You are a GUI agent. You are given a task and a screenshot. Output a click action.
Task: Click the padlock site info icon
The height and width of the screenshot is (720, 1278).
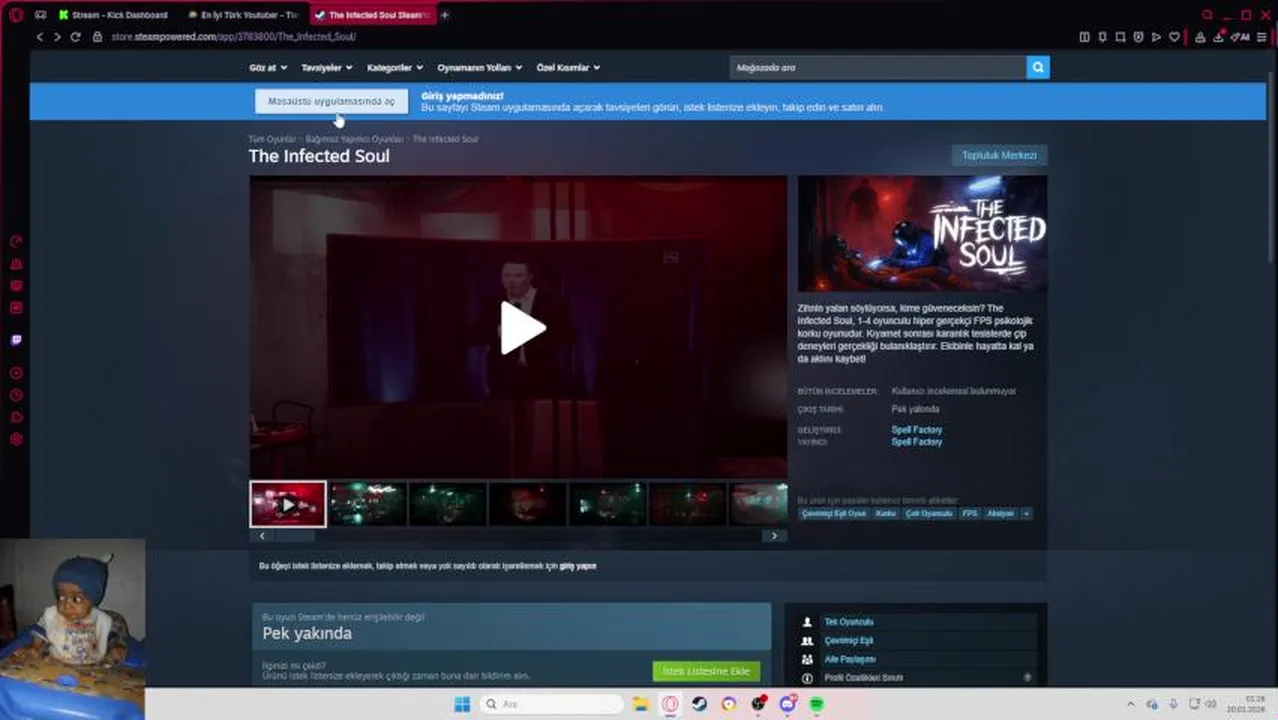point(97,37)
